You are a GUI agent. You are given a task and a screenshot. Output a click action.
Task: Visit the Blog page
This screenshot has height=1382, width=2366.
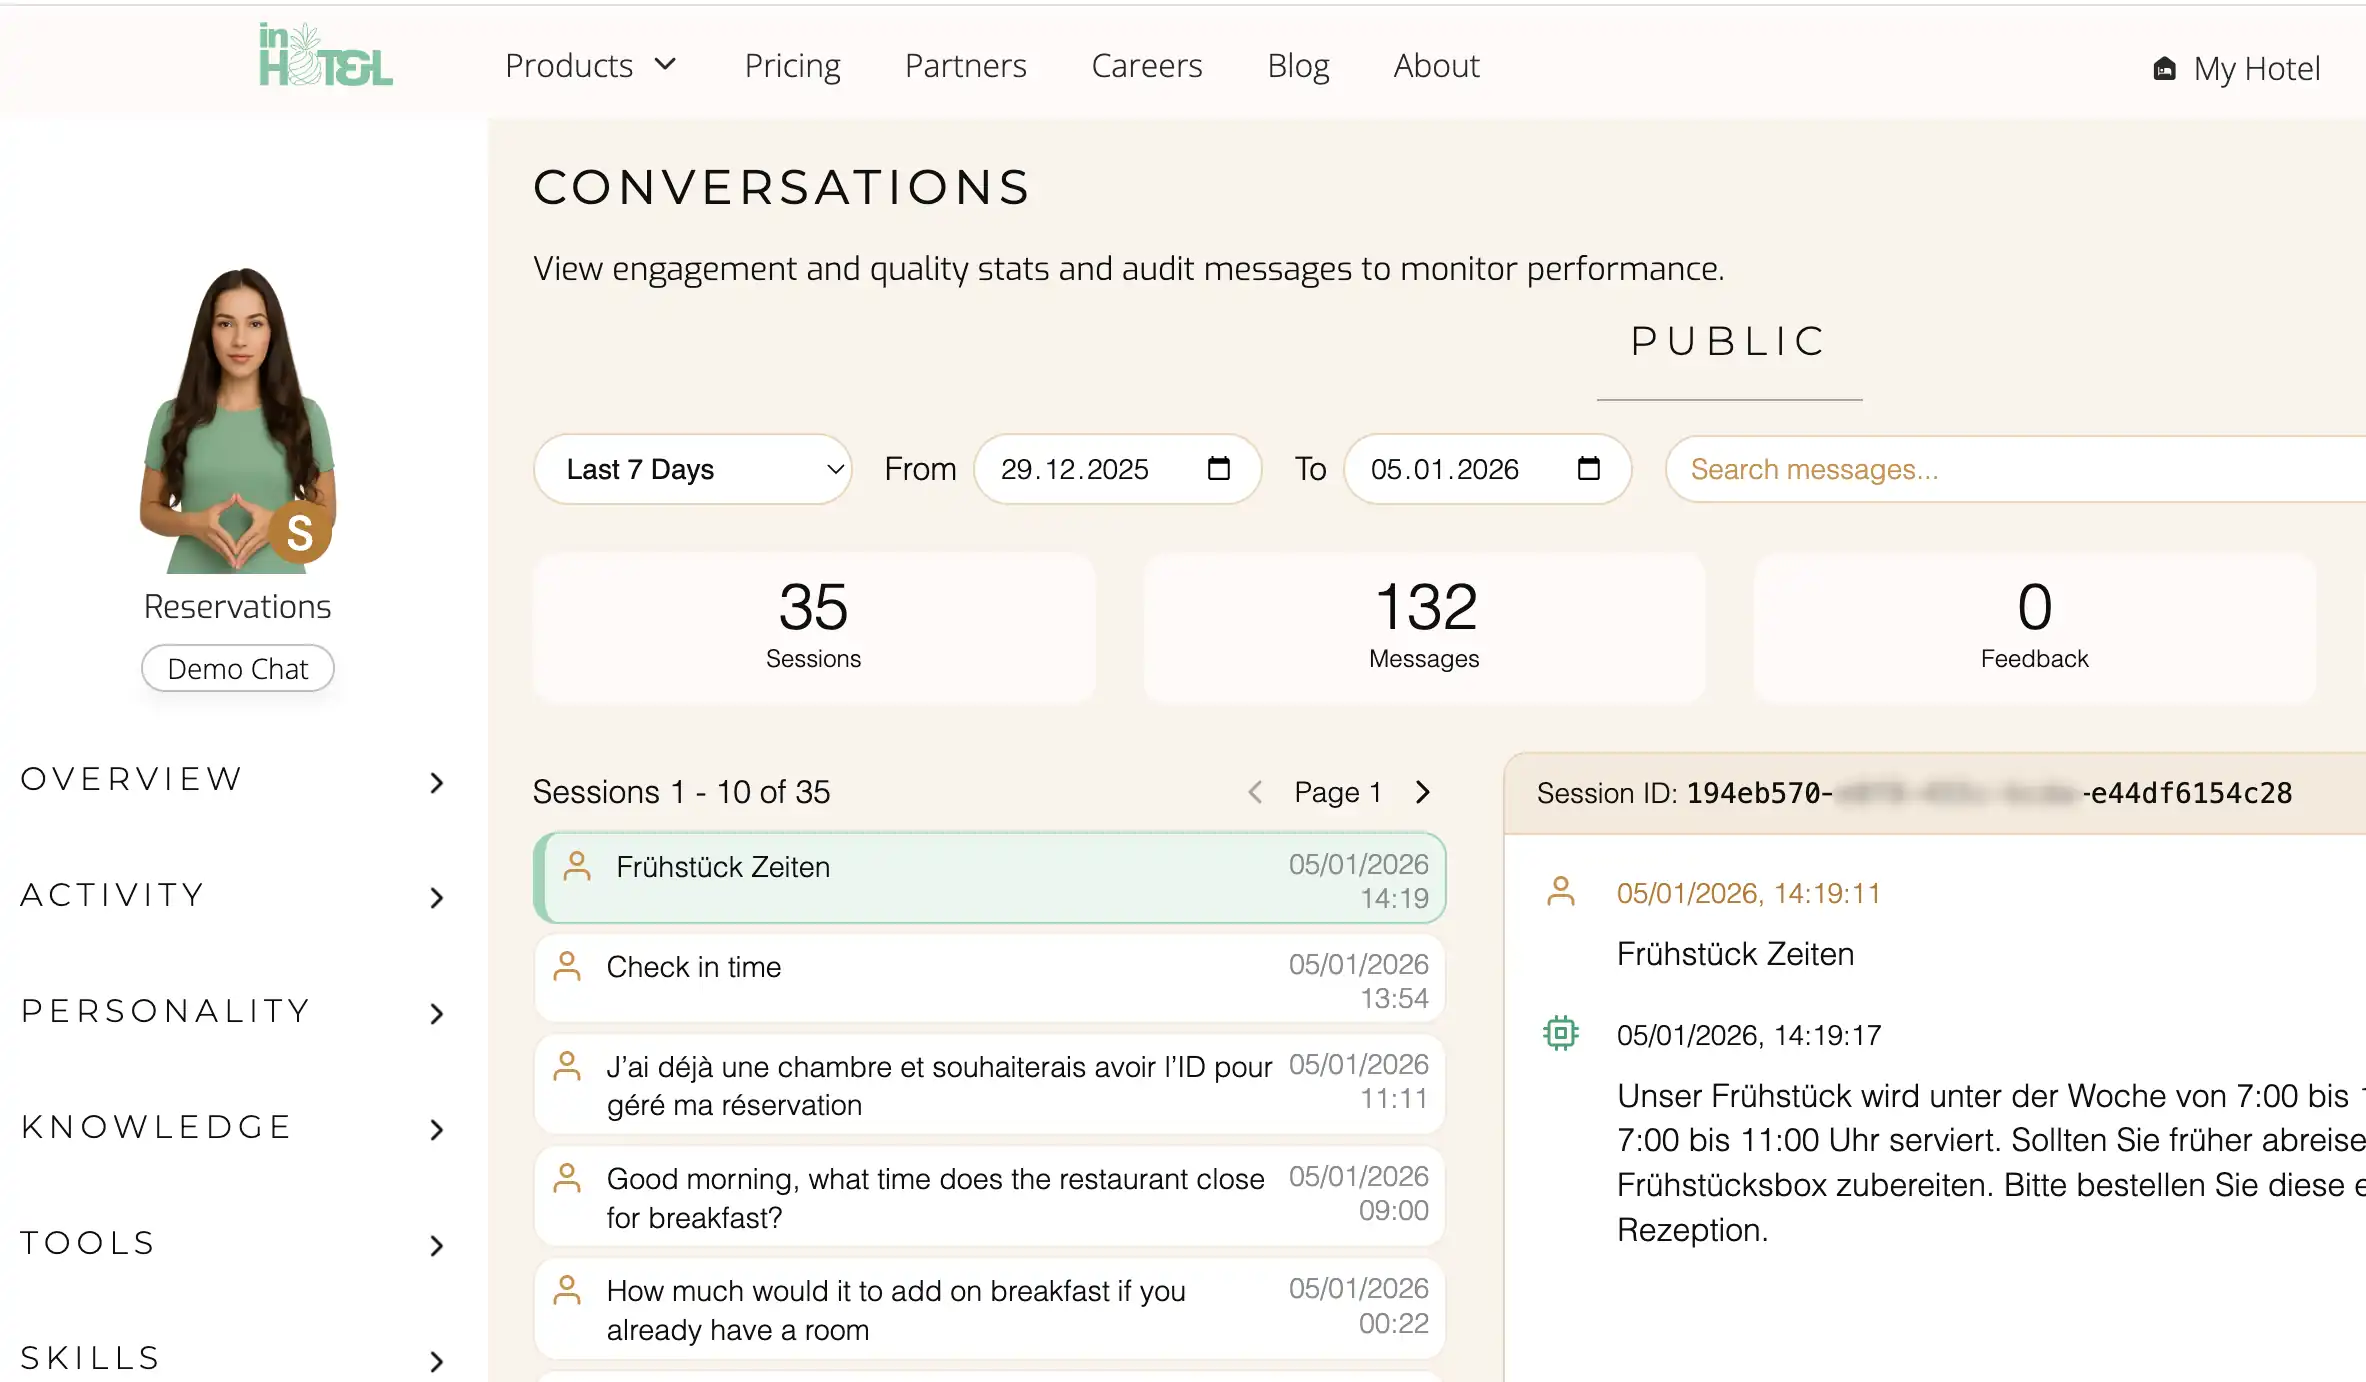point(1298,66)
